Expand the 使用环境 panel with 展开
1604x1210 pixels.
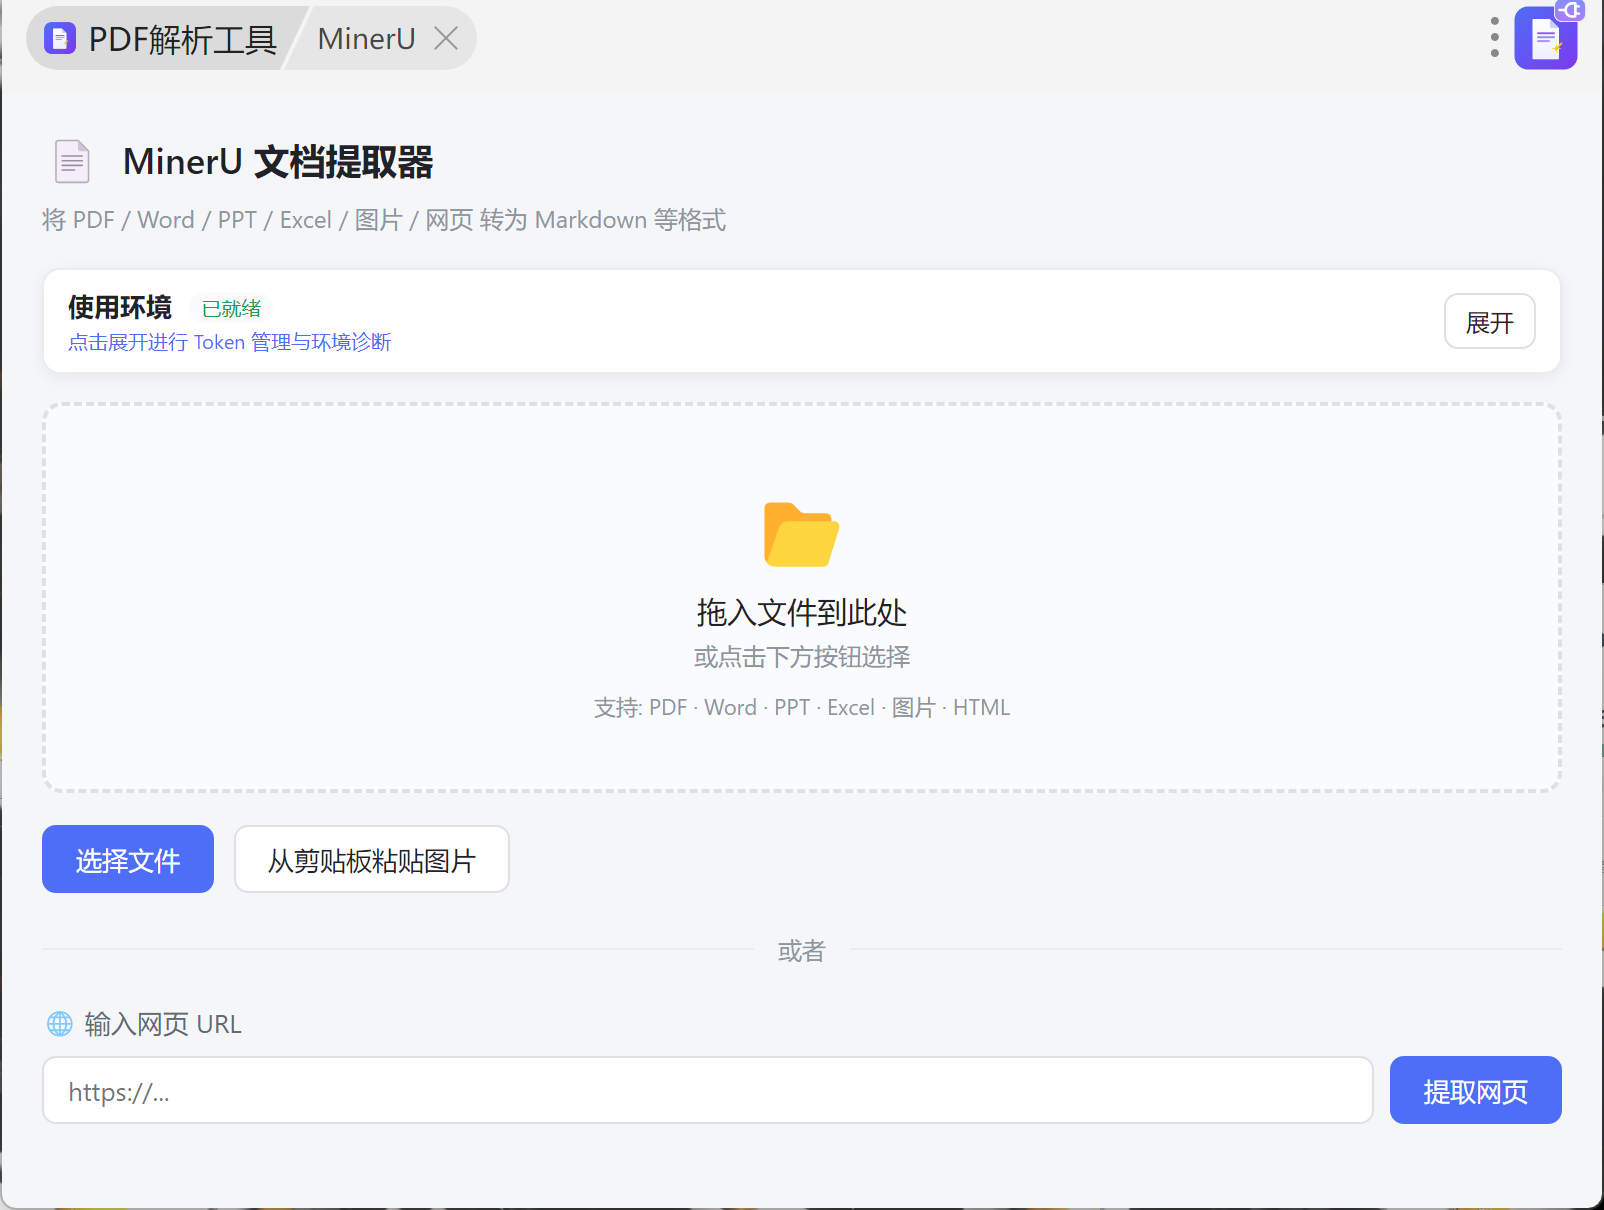click(1489, 322)
